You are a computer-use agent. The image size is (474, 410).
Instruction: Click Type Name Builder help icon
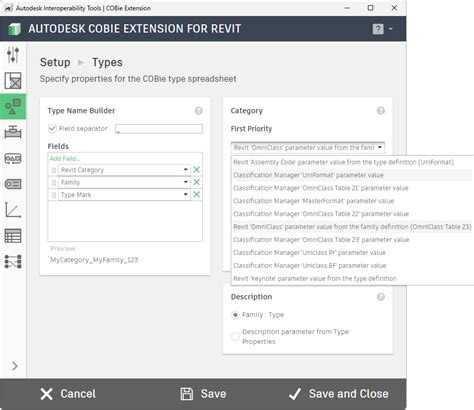click(199, 111)
